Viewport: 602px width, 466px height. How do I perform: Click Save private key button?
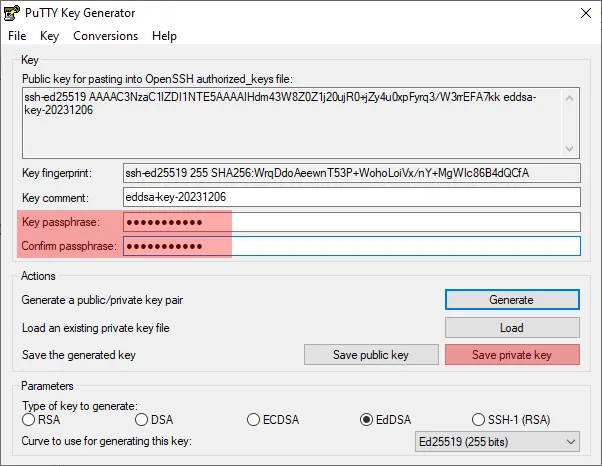512,354
